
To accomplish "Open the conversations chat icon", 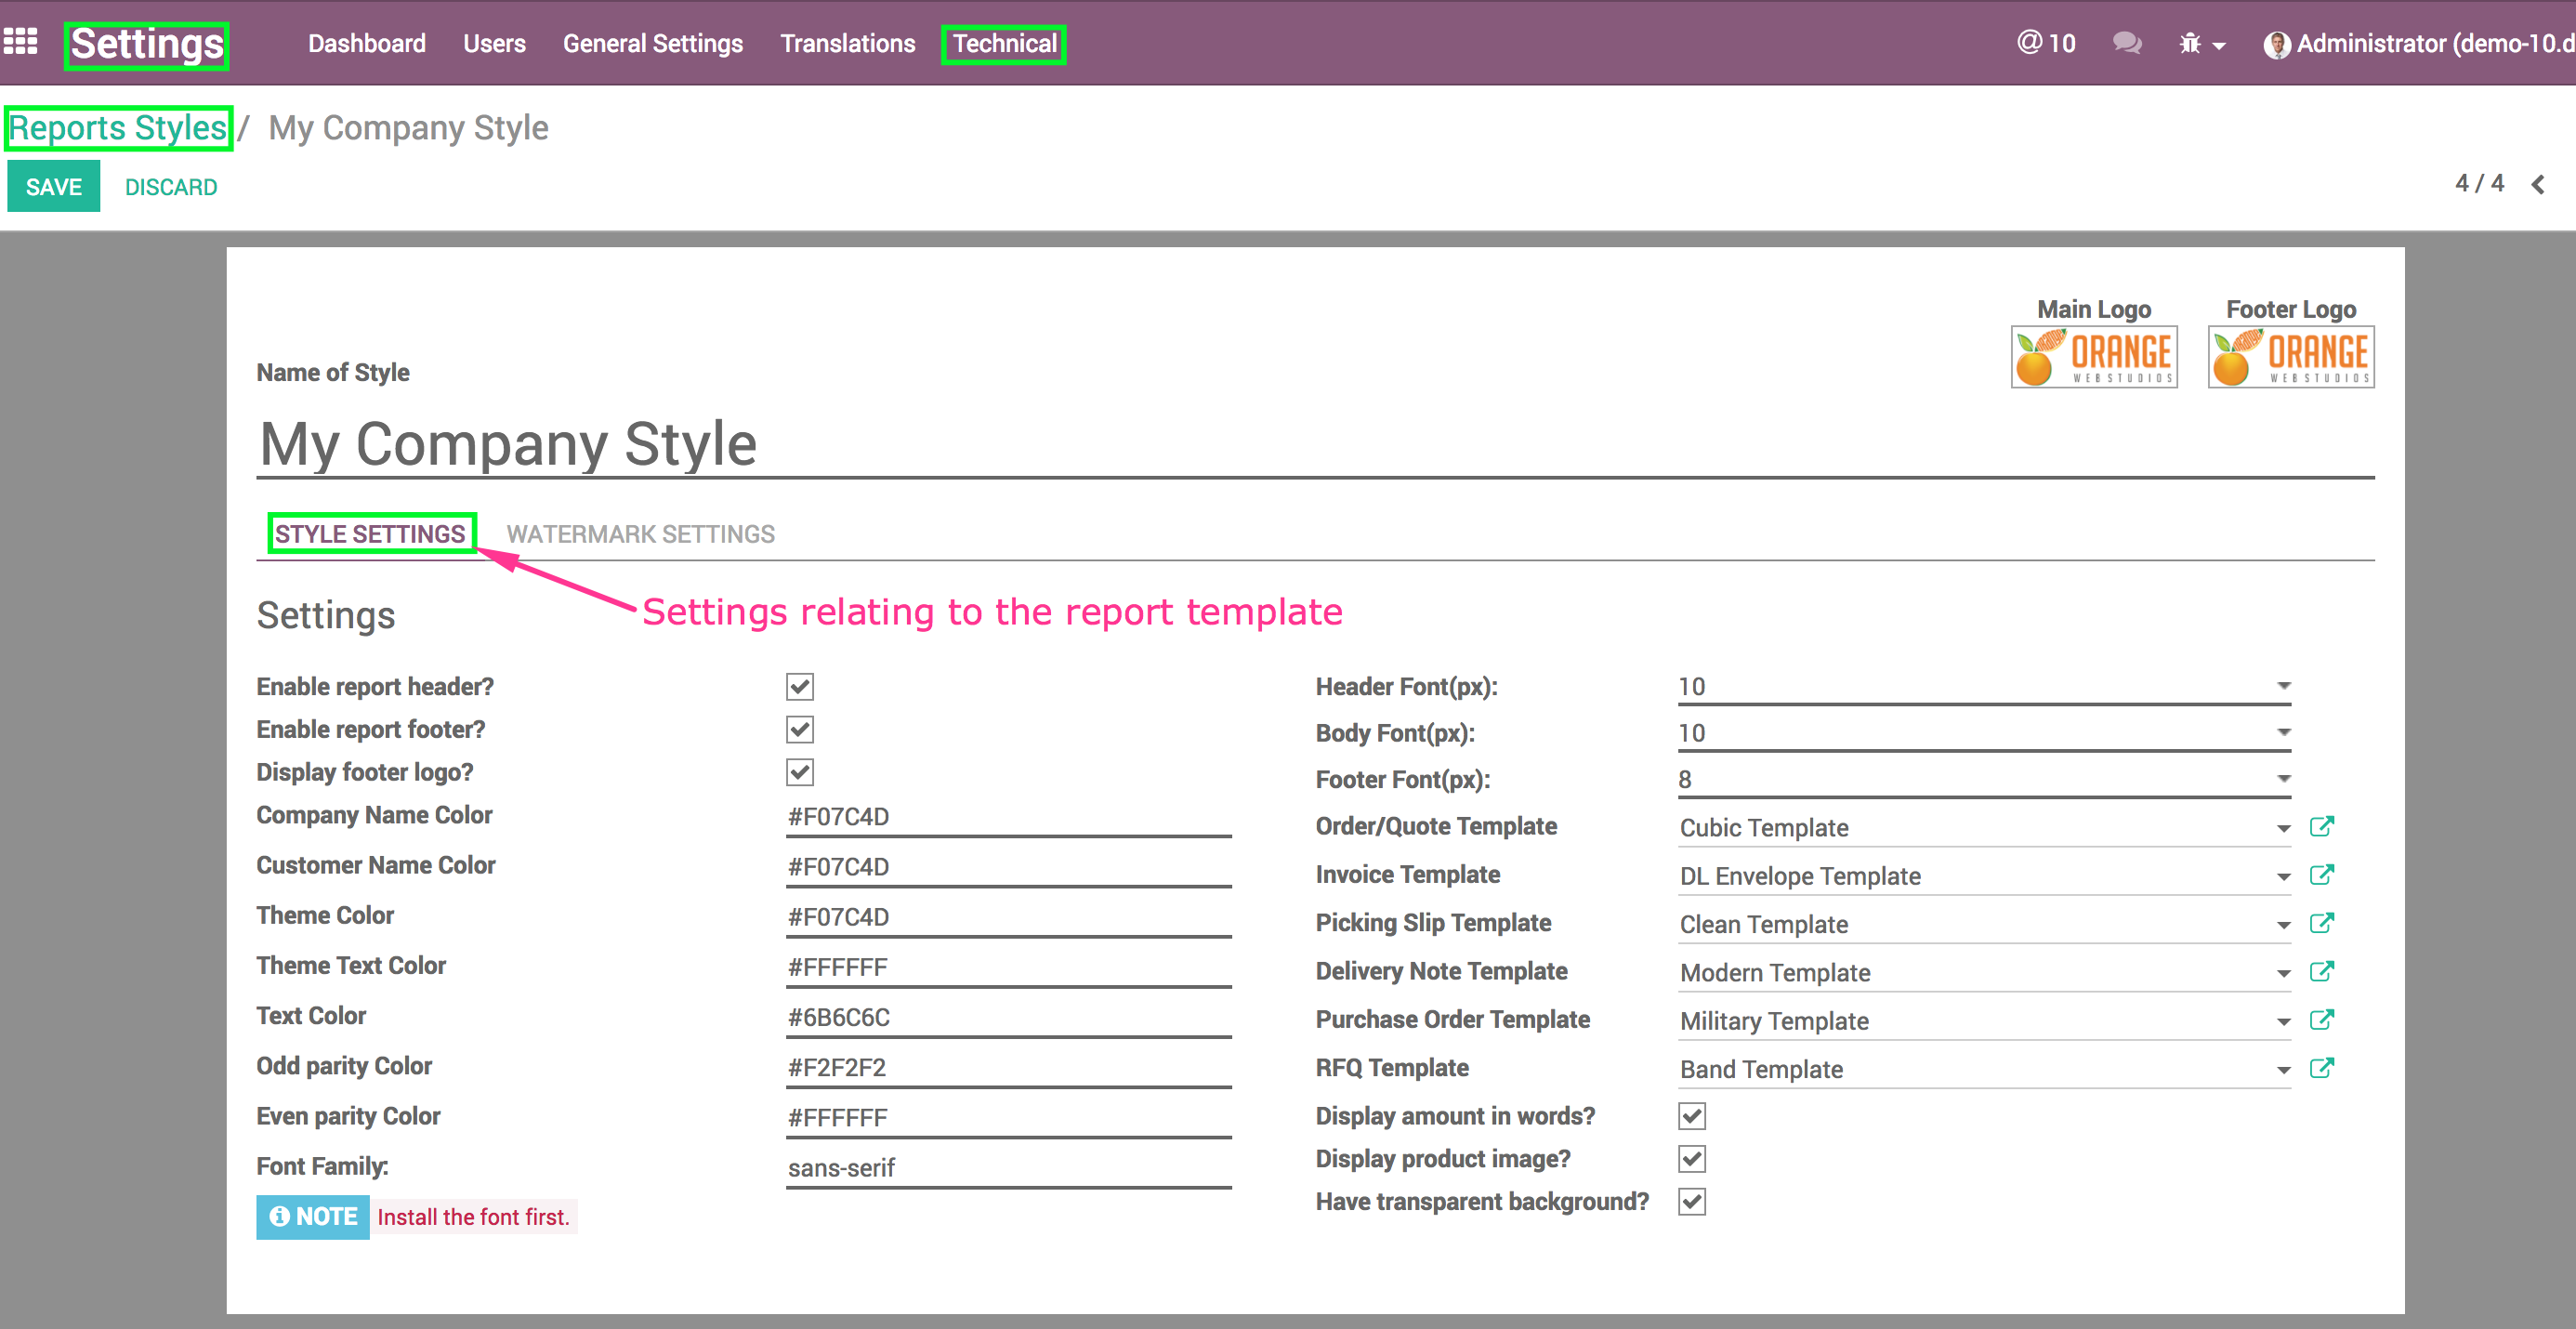I will coord(2127,43).
